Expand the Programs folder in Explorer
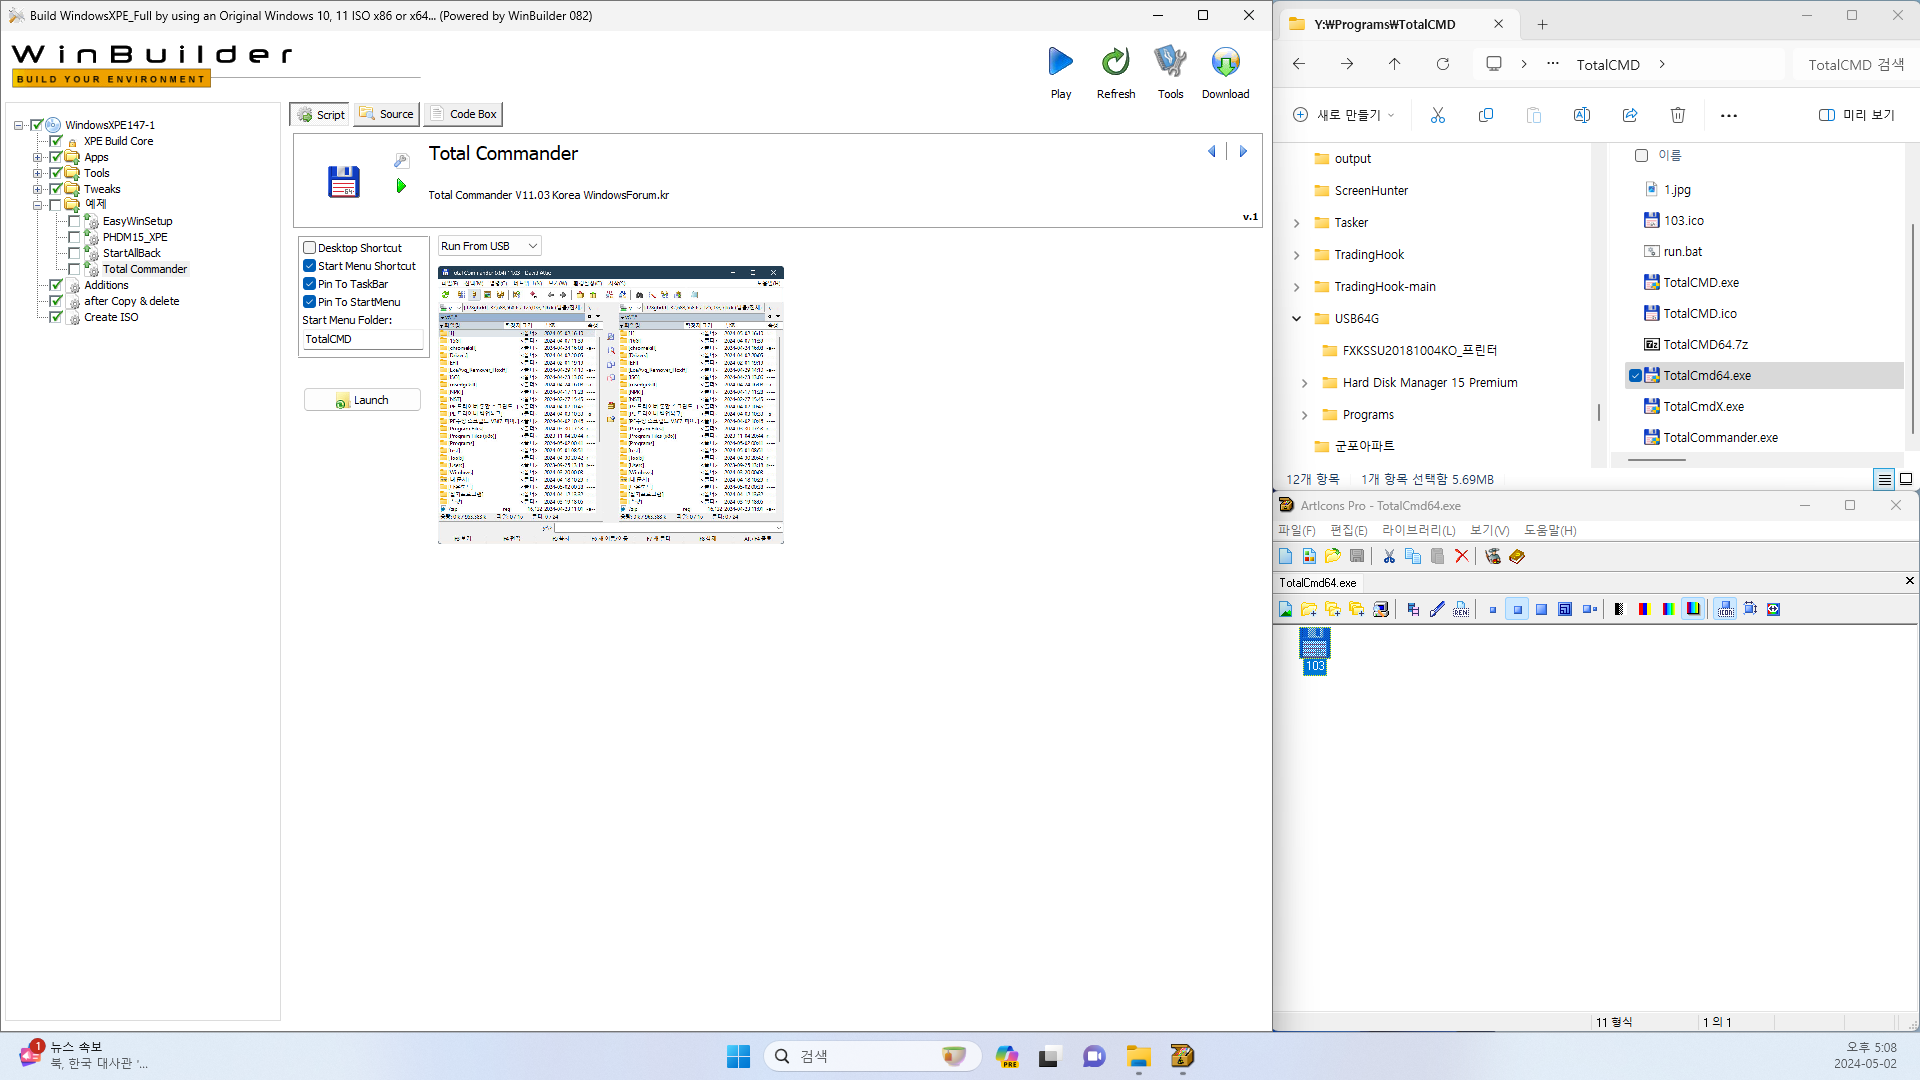 pyautogui.click(x=1304, y=415)
